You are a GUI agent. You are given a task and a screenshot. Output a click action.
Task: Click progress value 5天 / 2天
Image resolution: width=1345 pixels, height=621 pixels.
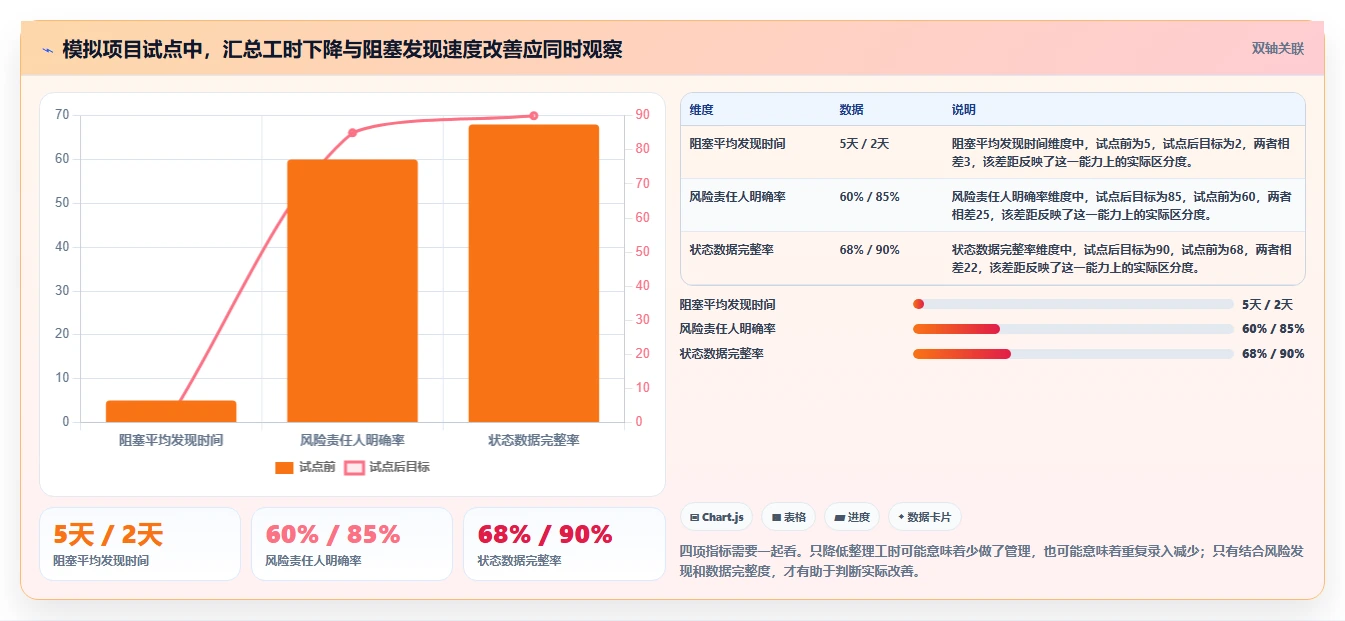pyautogui.click(x=1267, y=305)
